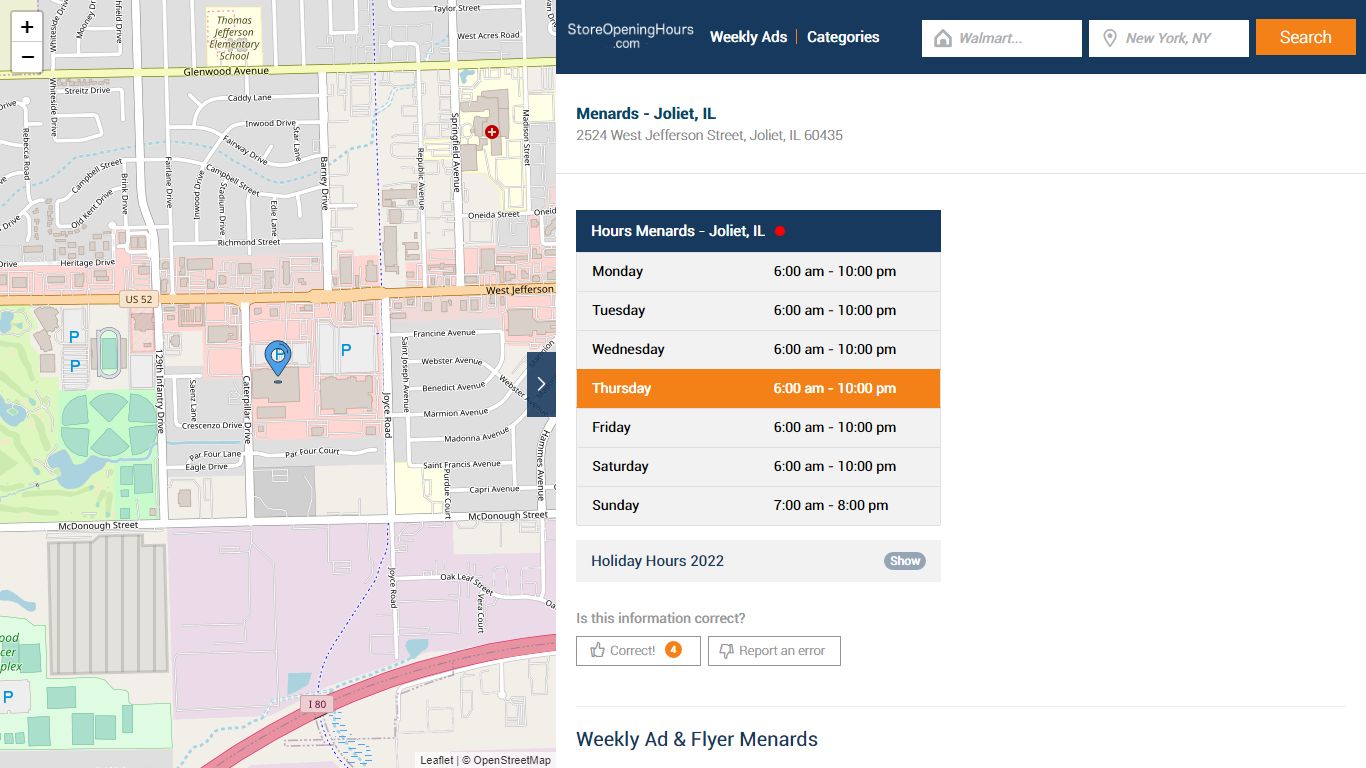1366x768 pixels.
Task: Click the location input field
Action: point(1169,38)
